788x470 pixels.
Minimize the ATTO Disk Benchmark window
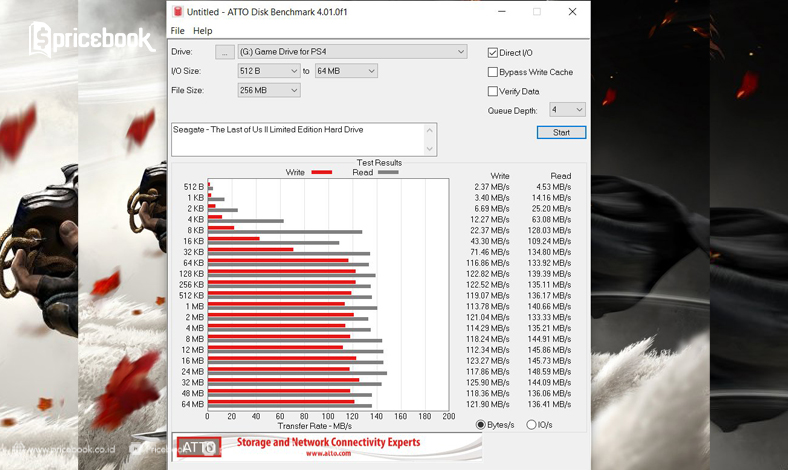[x=502, y=12]
